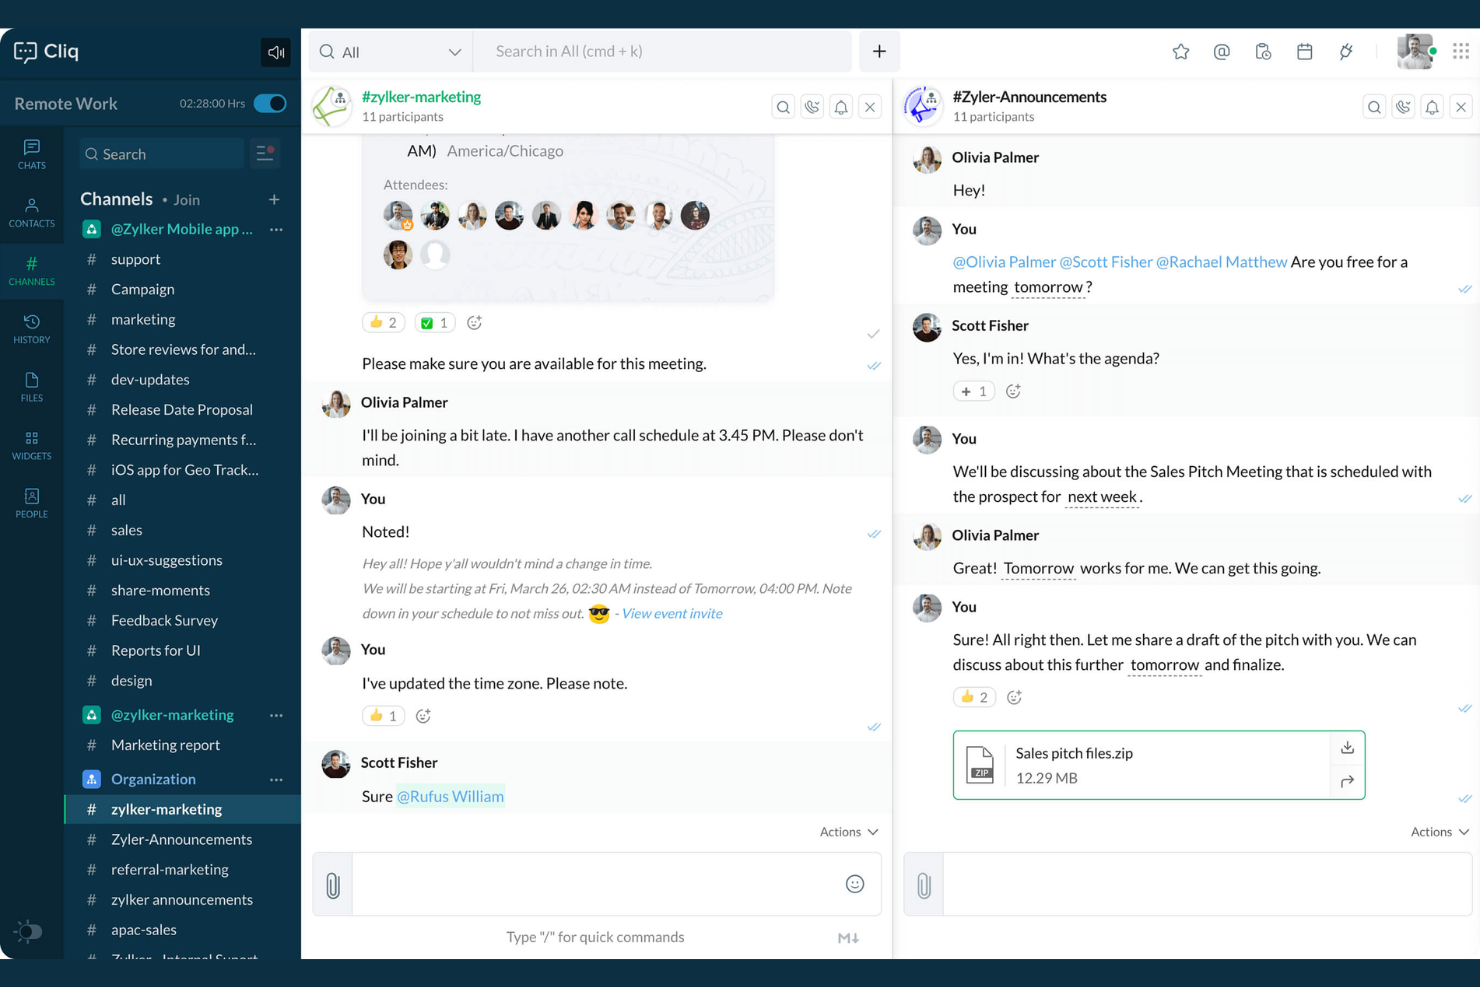Open more options for @Zylker Mobile app group
Image resolution: width=1480 pixels, height=987 pixels.
pos(277,229)
